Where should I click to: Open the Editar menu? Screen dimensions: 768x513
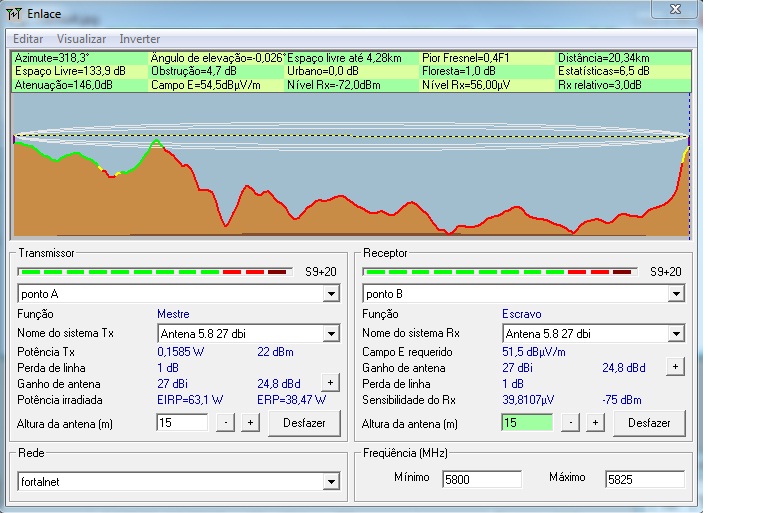pos(28,38)
